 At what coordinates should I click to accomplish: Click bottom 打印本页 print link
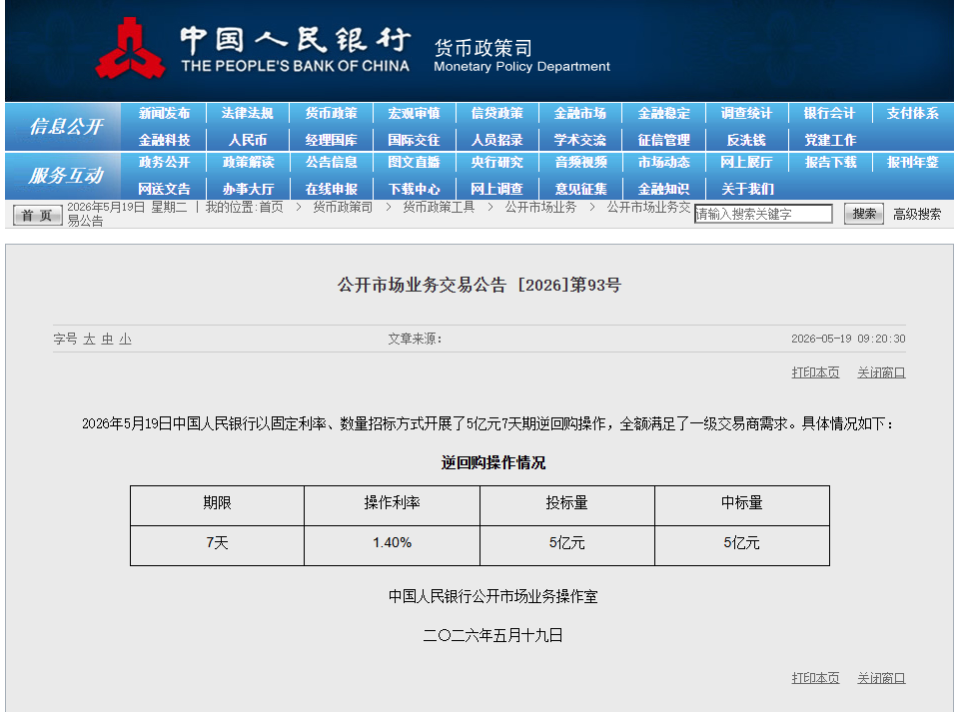click(816, 678)
